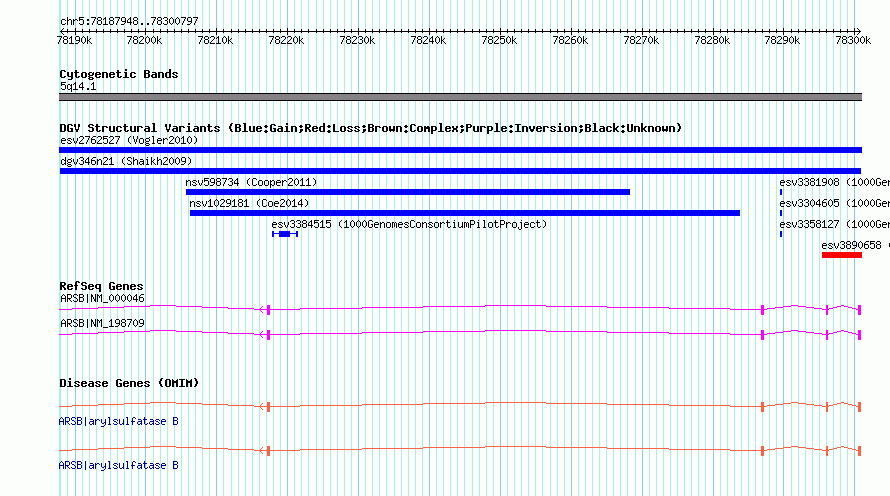This screenshot has width=890, height=496.
Task: Click the chr5:78187948..78300797 coordinate label
Action: [129, 21]
